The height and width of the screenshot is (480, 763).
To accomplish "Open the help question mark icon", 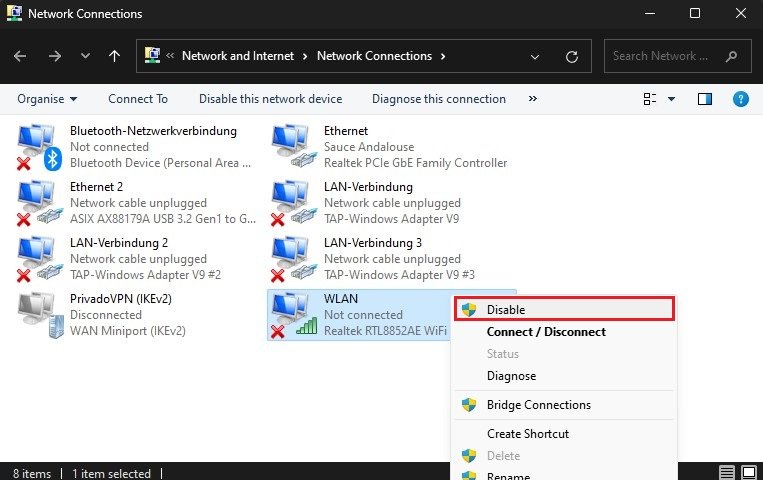I will coord(741,99).
